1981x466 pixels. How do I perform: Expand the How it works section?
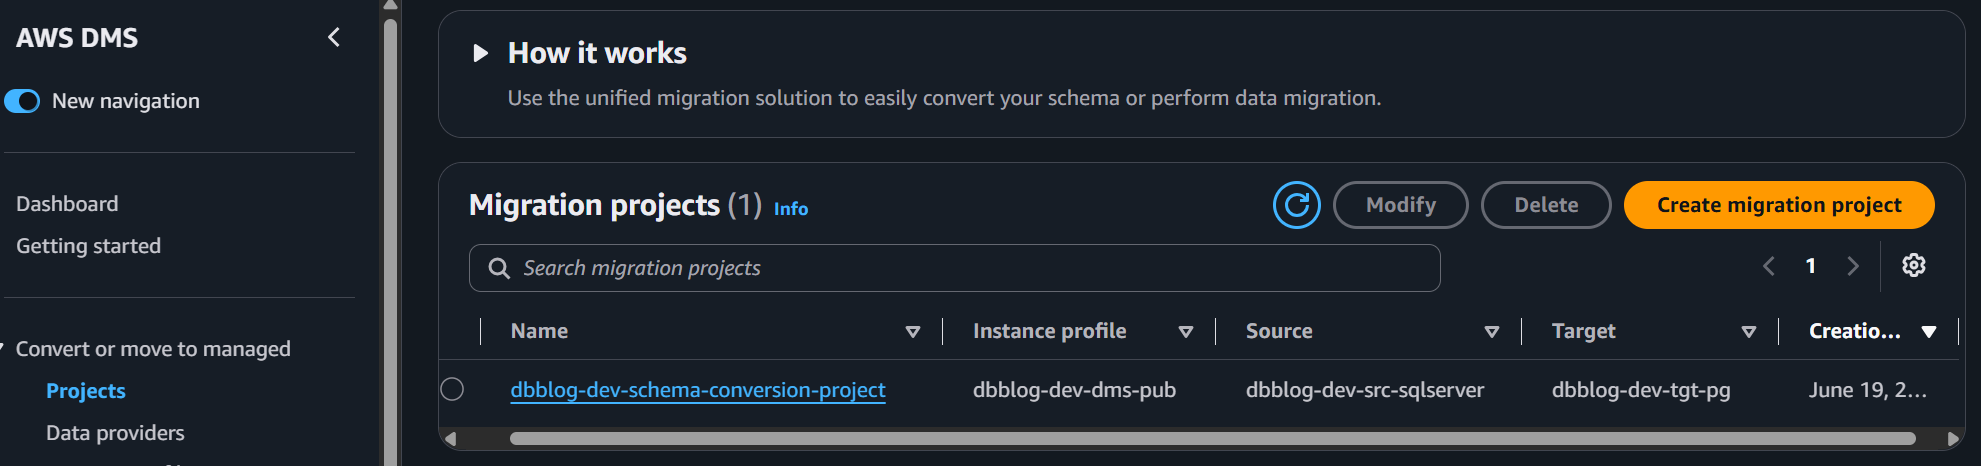480,53
